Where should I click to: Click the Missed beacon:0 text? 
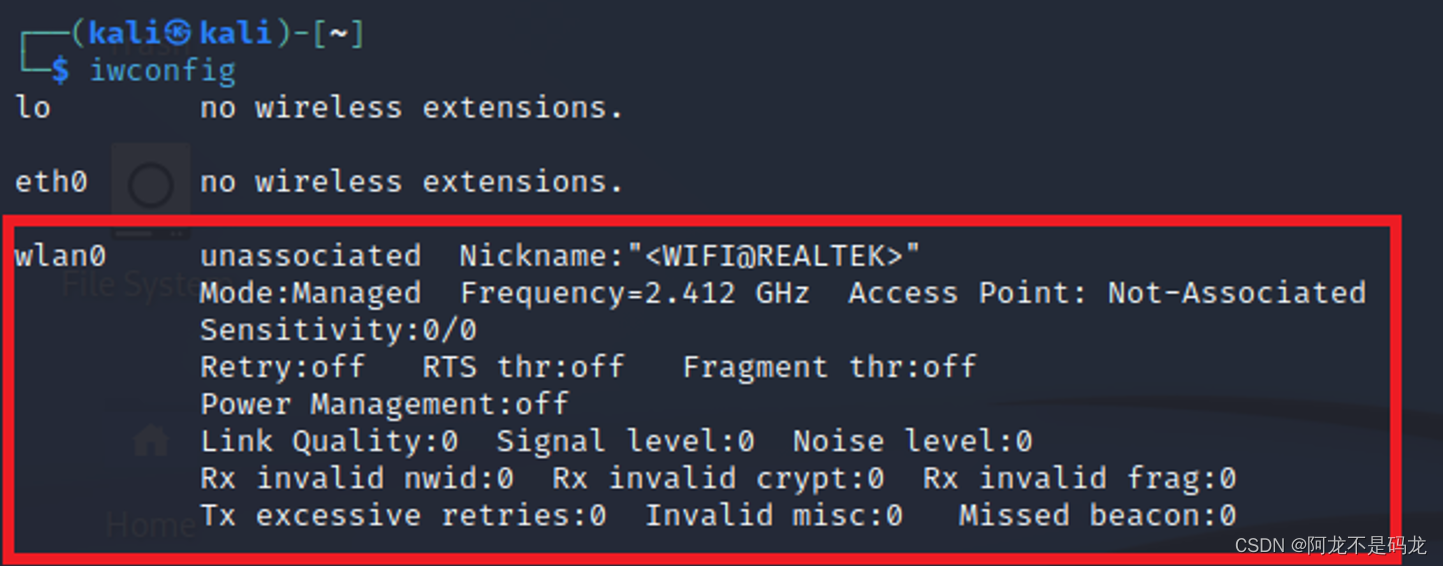click(x=1097, y=516)
